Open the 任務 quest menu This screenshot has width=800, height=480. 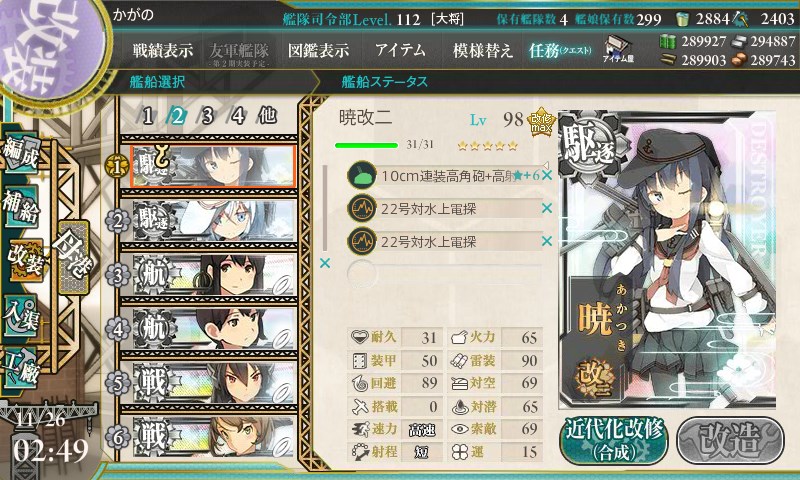[560, 50]
